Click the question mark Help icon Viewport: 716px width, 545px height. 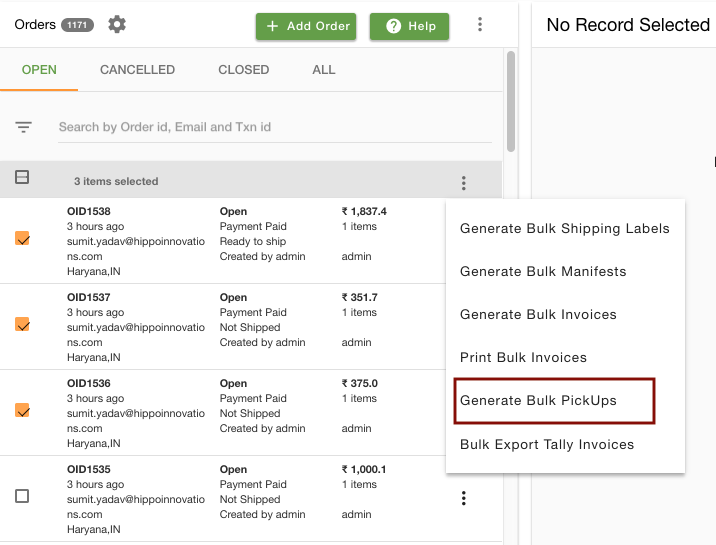pyautogui.click(x=393, y=26)
